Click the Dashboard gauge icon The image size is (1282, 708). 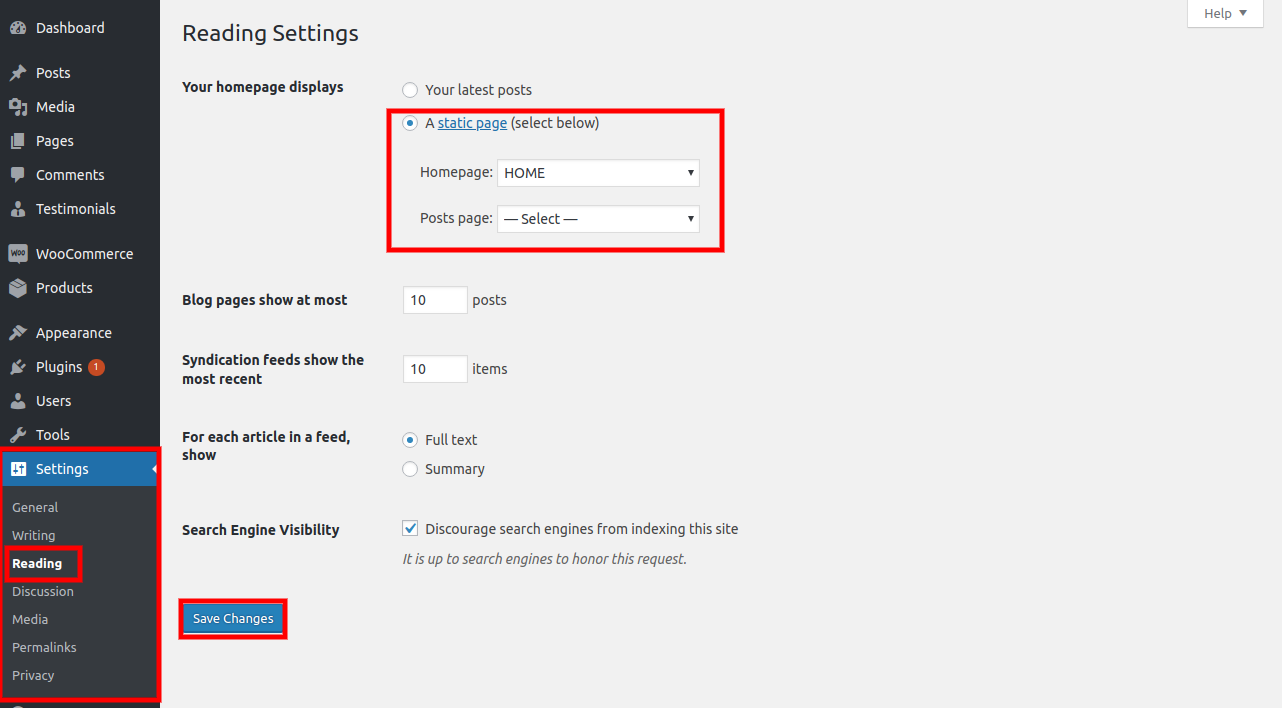18,28
